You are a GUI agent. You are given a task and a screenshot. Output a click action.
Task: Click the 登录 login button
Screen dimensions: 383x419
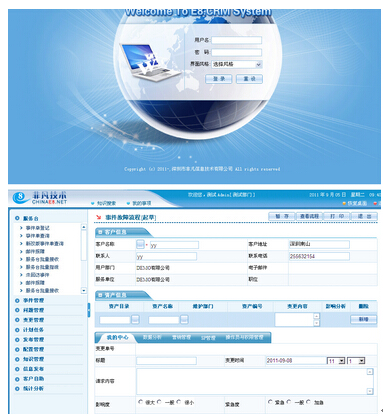(x=218, y=79)
